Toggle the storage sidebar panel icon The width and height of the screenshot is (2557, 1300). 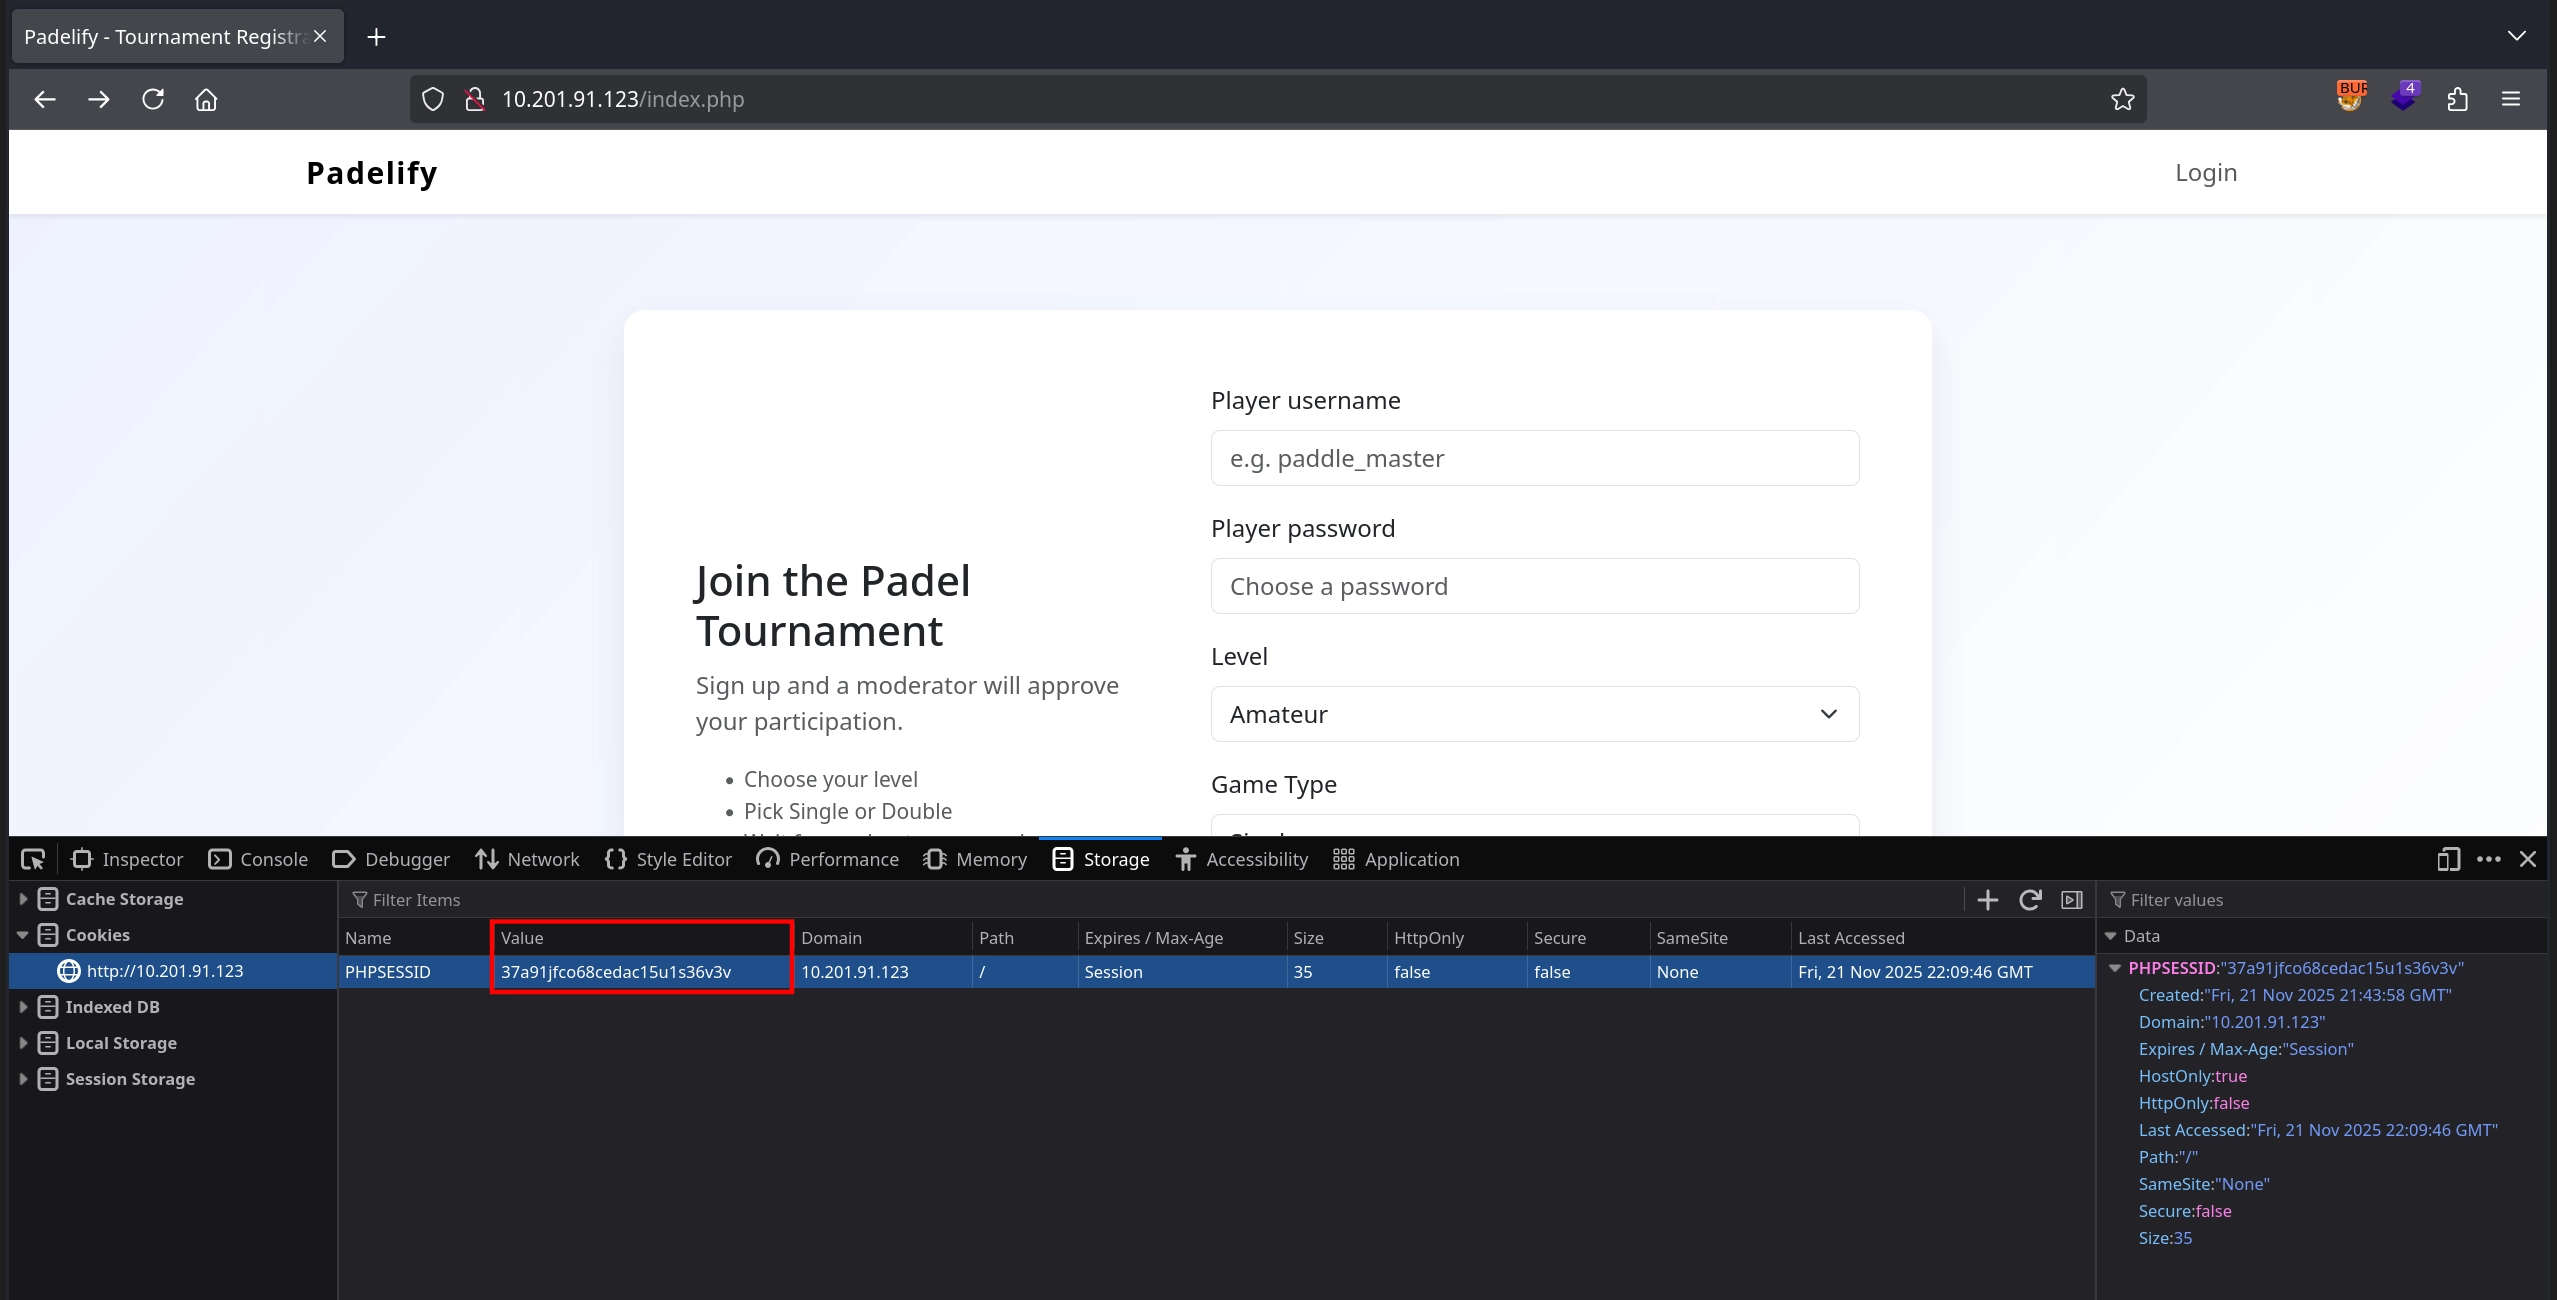2072,900
